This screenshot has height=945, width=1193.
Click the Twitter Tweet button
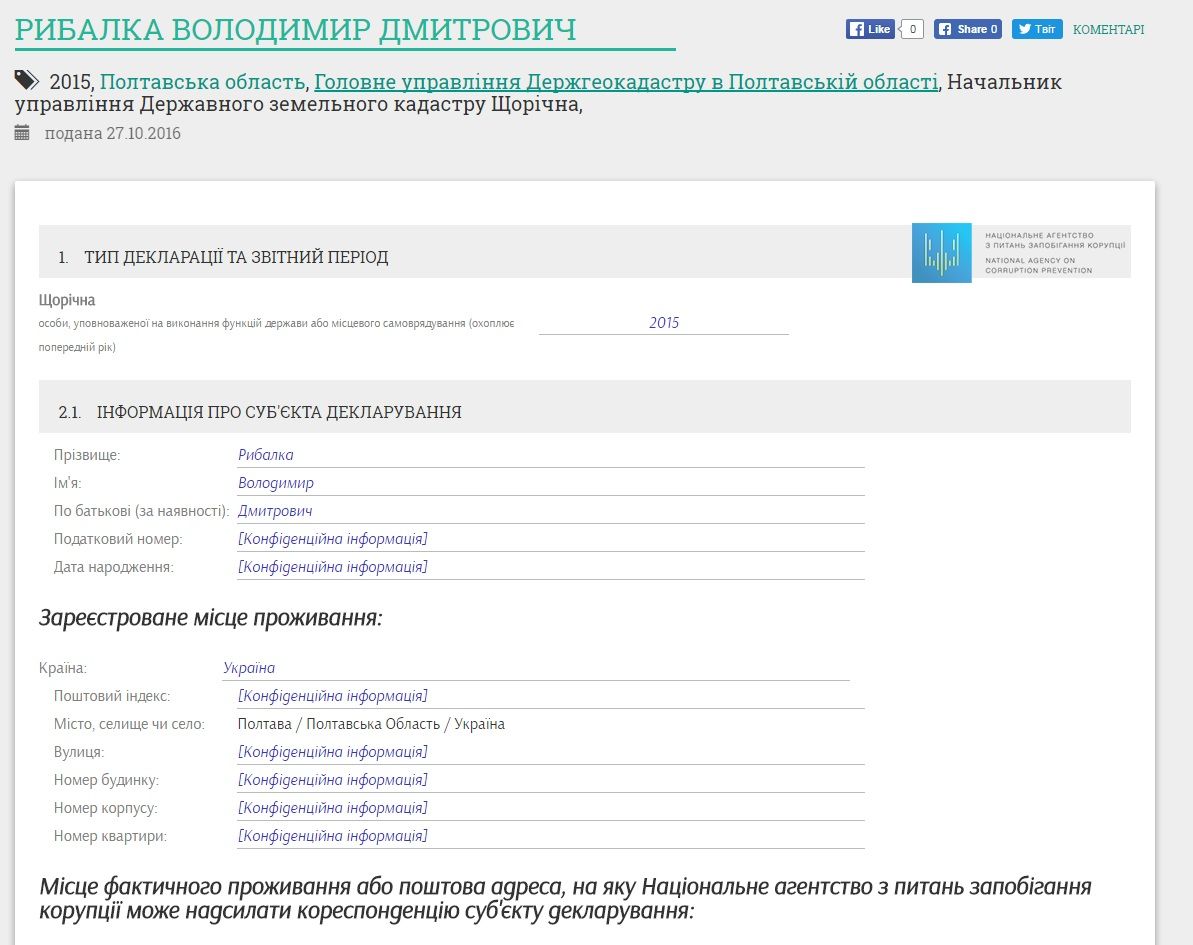pyautogui.click(x=1036, y=29)
